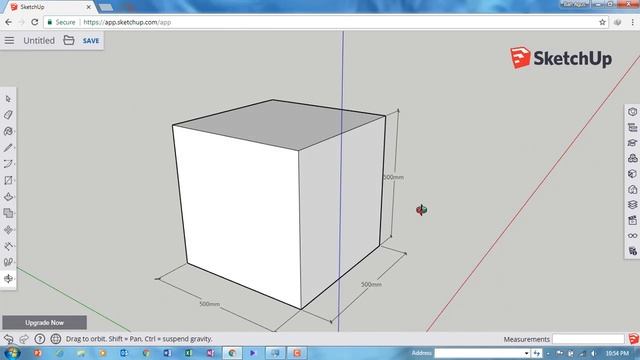640x360 pixels.
Task: Redo the last undone action
Action: (x=24, y=339)
